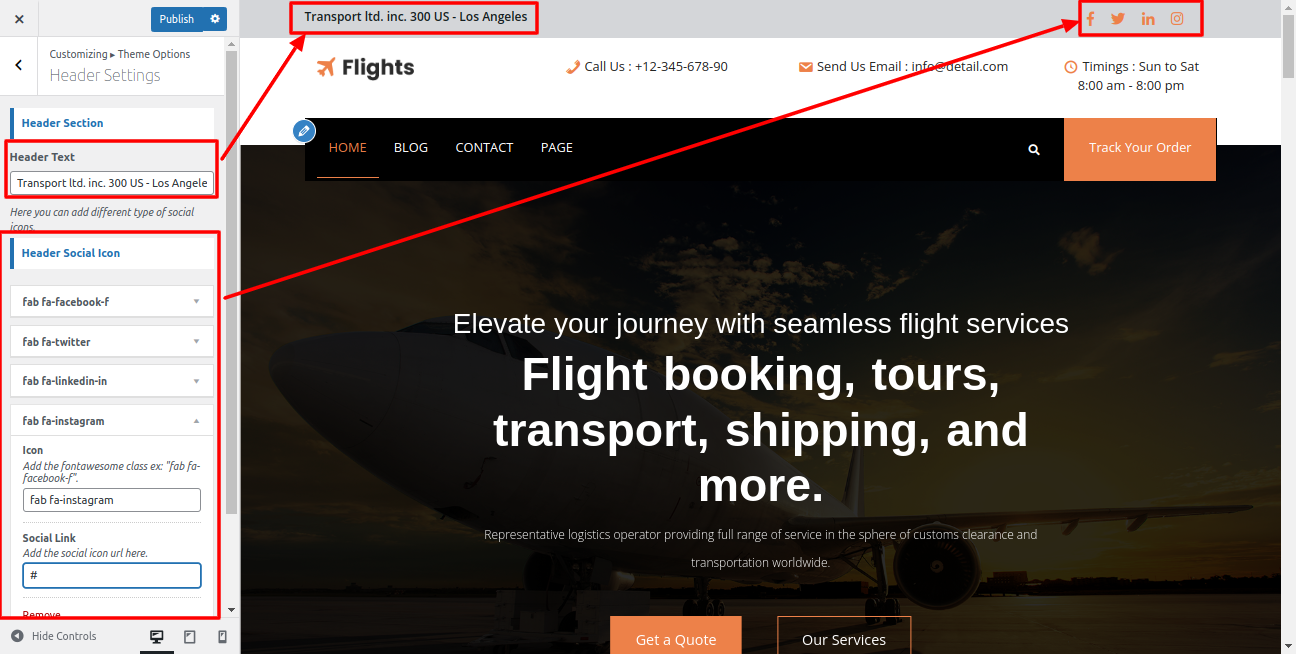The image size is (1296, 654).
Task: Click the blue pencil edit shortcut icon
Action: click(x=304, y=131)
